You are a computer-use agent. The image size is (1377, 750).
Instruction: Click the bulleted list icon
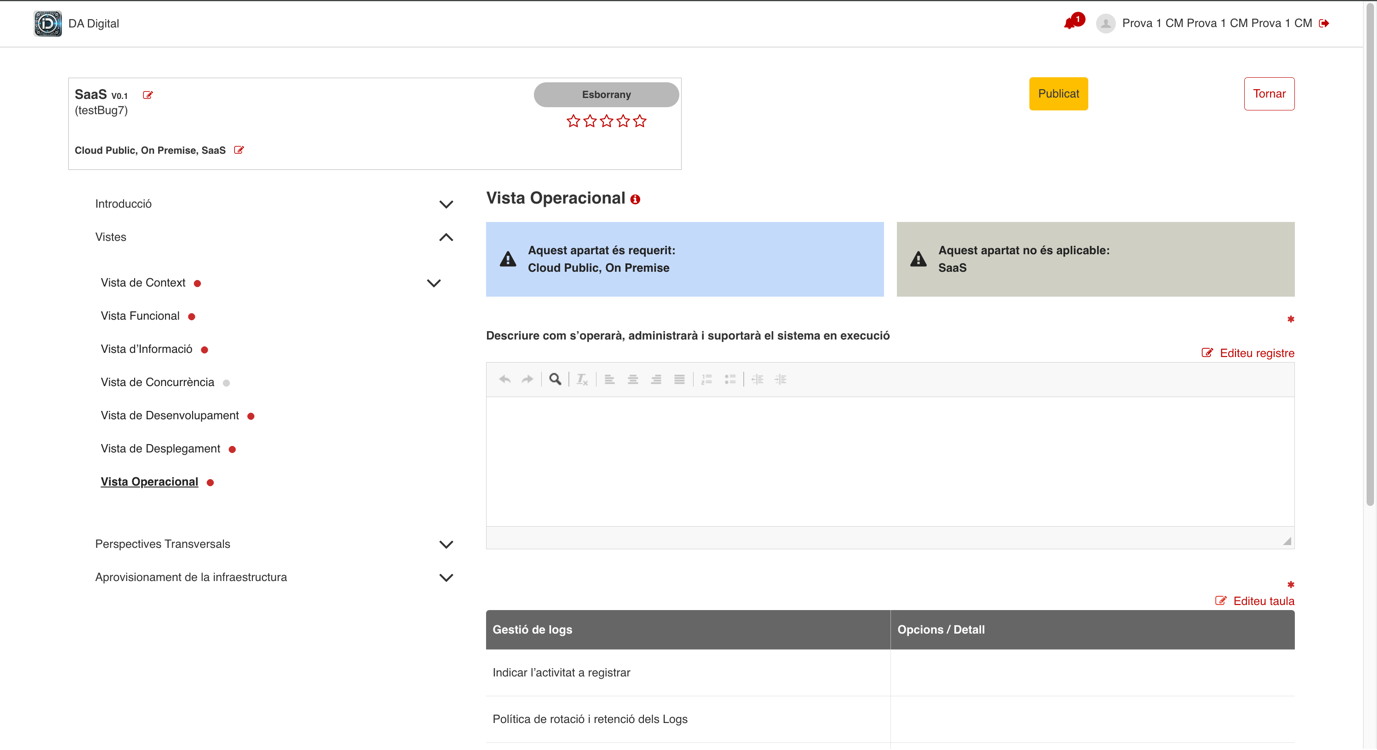click(x=730, y=380)
